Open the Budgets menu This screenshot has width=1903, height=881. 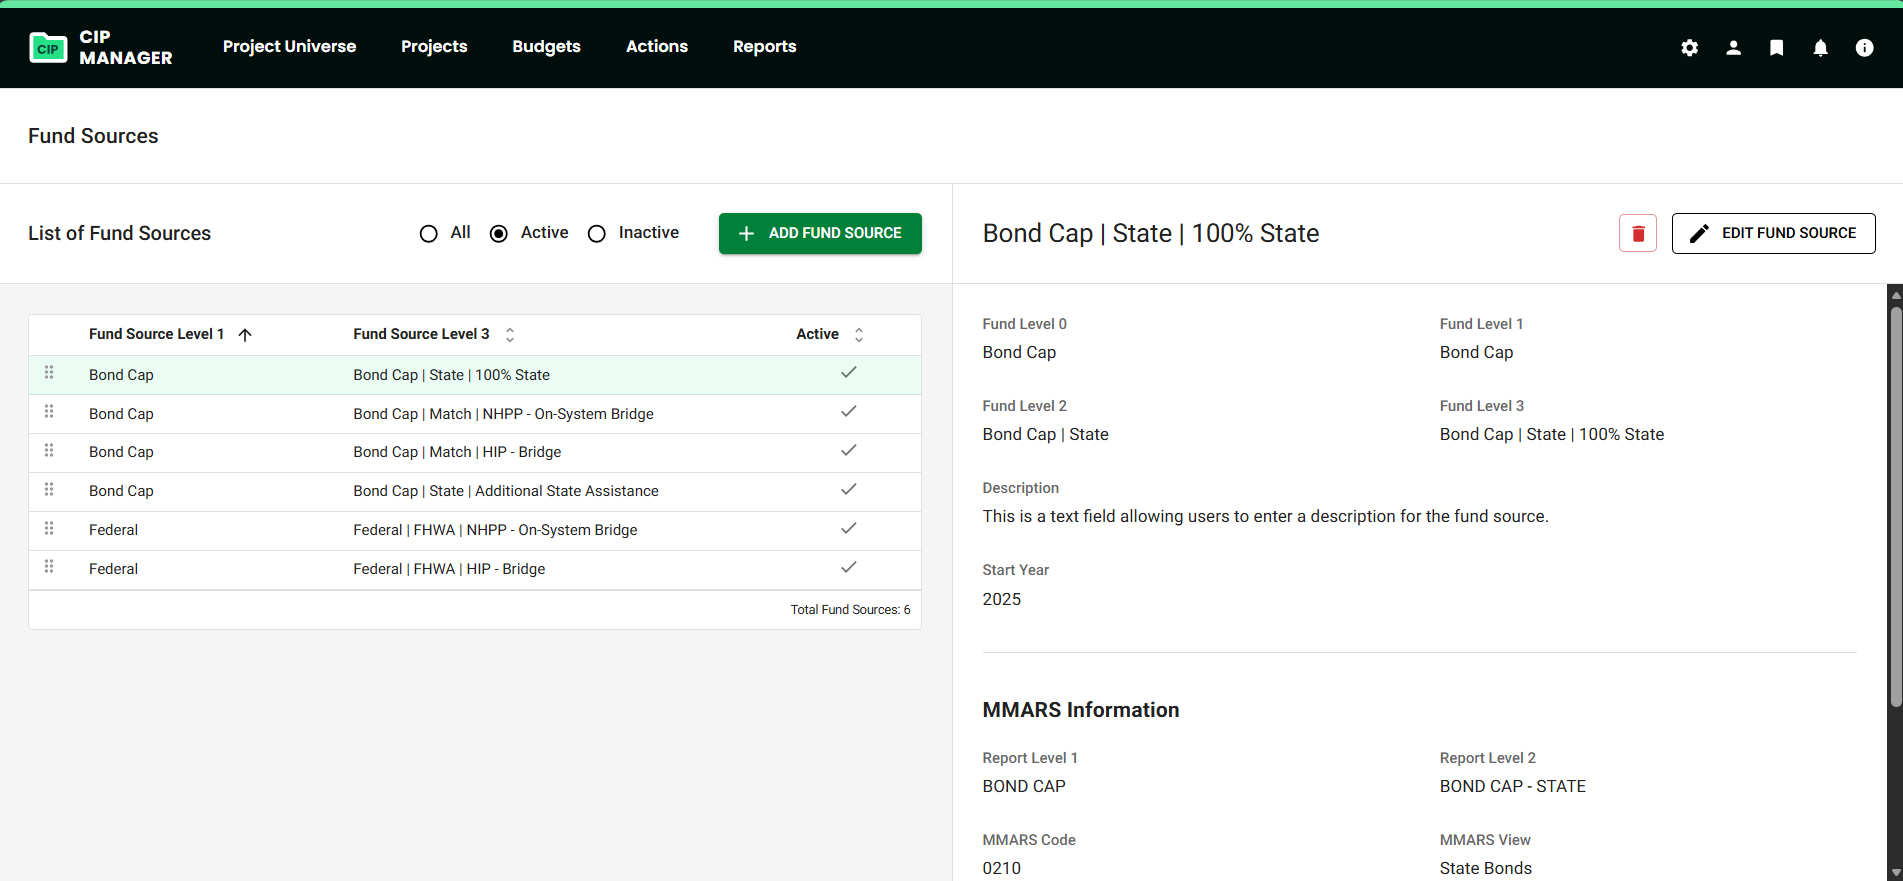coord(546,47)
